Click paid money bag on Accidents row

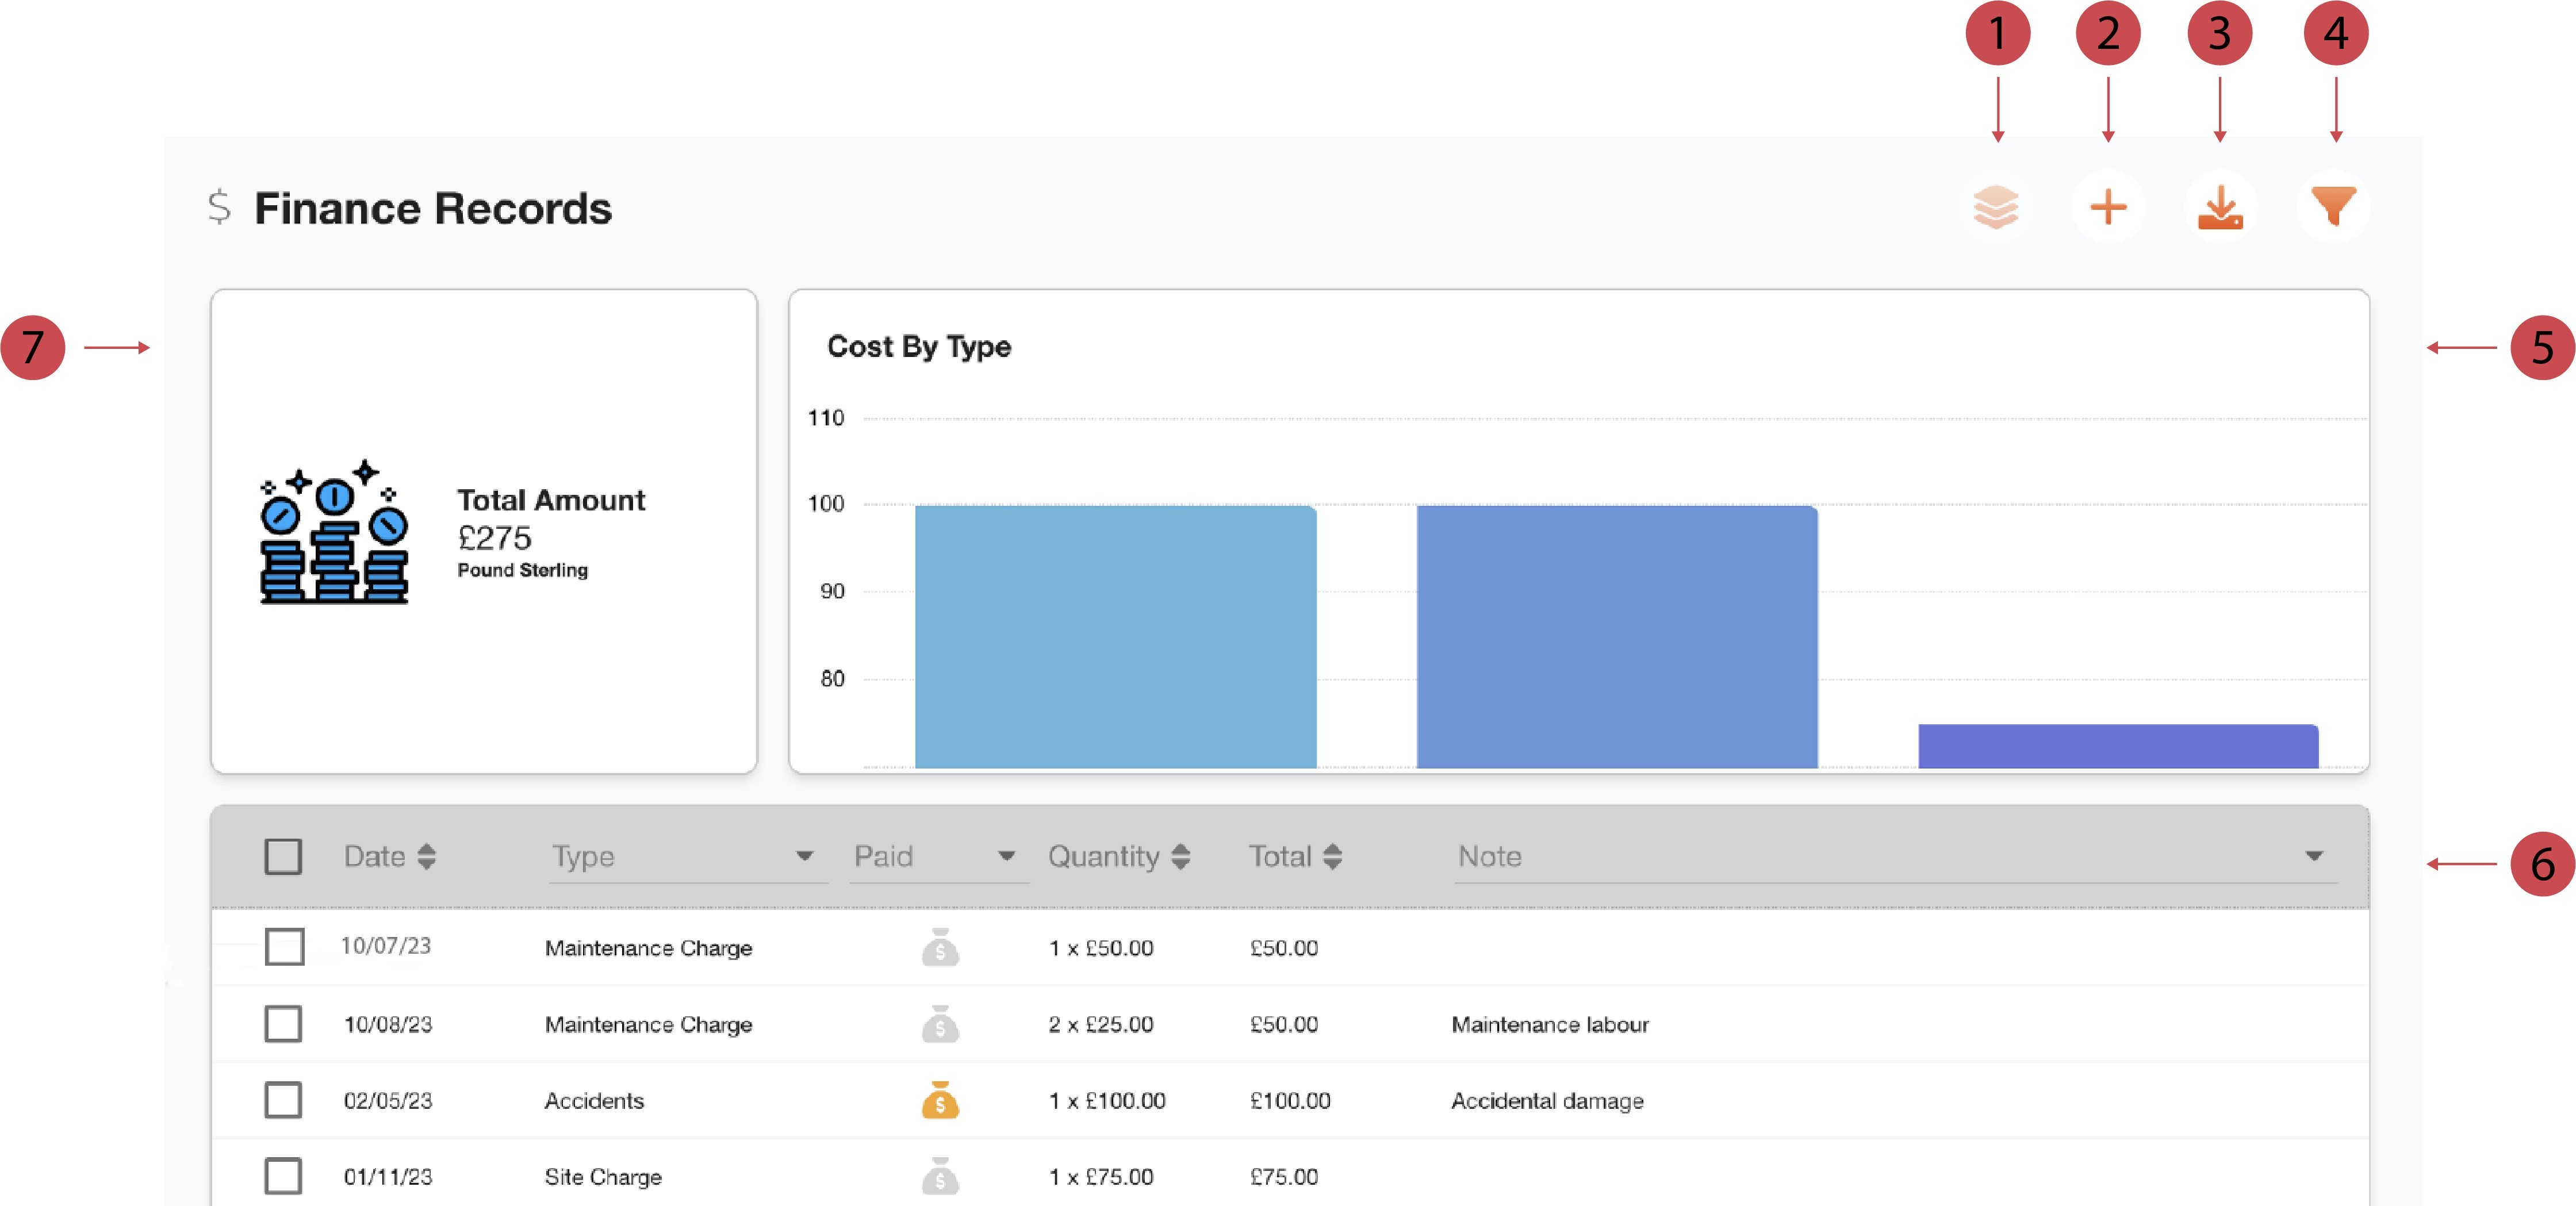[940, 1100]
